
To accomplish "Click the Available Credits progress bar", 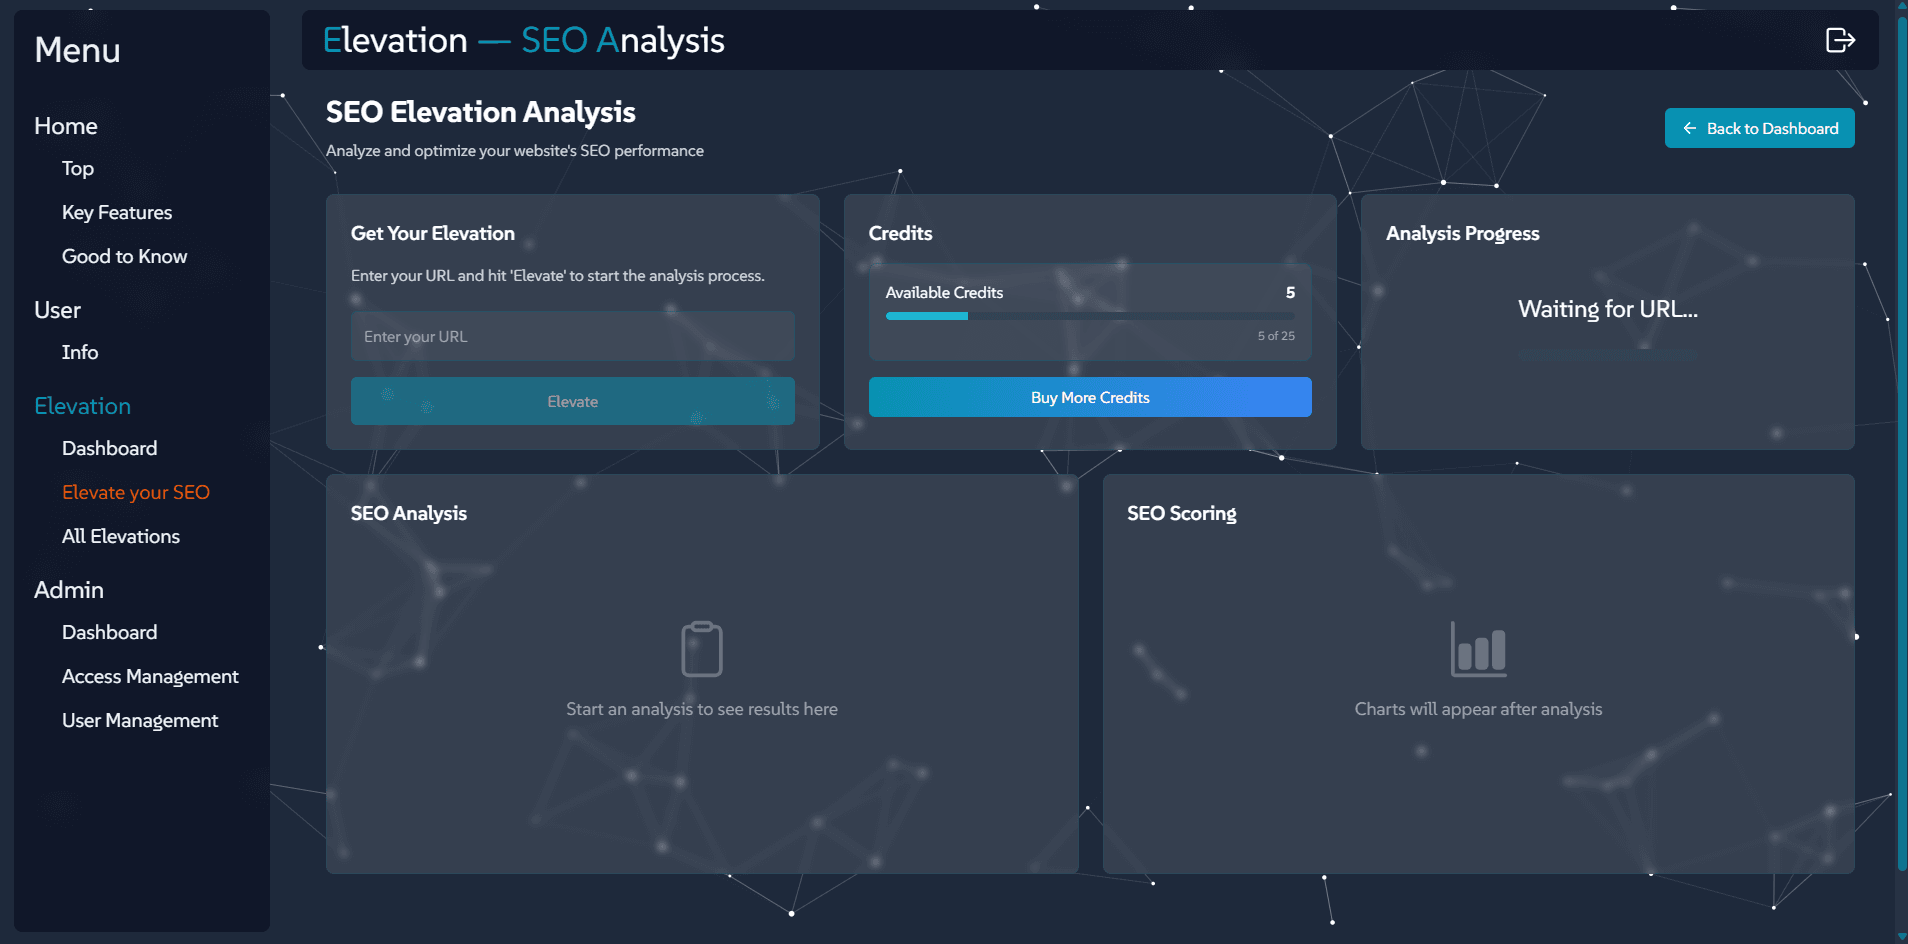I will [1089, 316].
